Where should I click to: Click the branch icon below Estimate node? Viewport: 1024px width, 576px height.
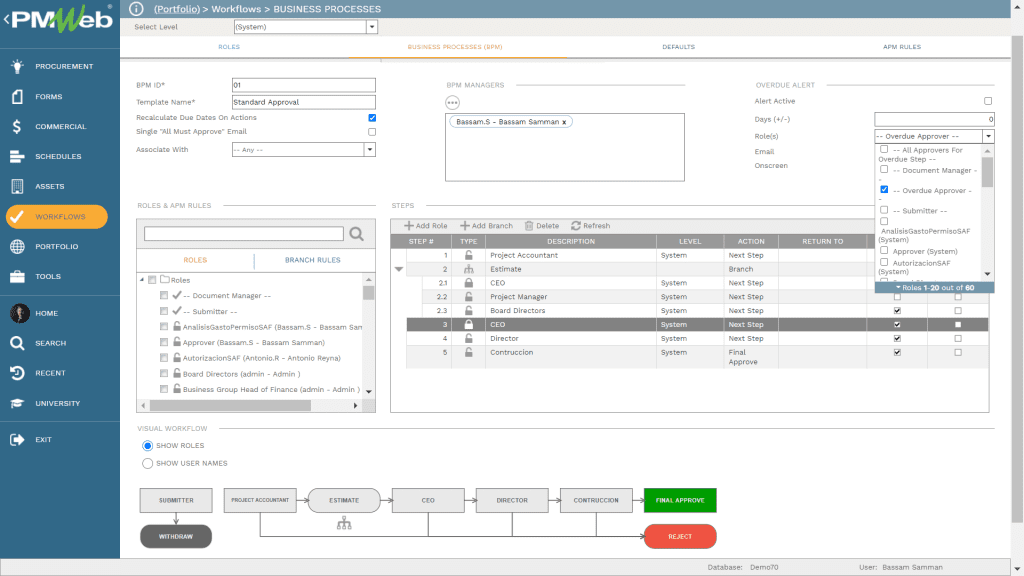(x=344, y=523)
